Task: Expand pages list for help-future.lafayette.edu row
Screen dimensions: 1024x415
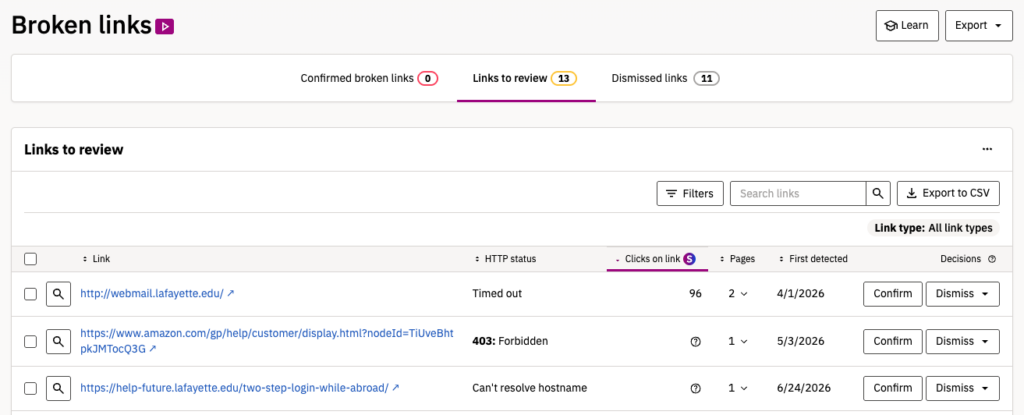Action: coord(738,388)
